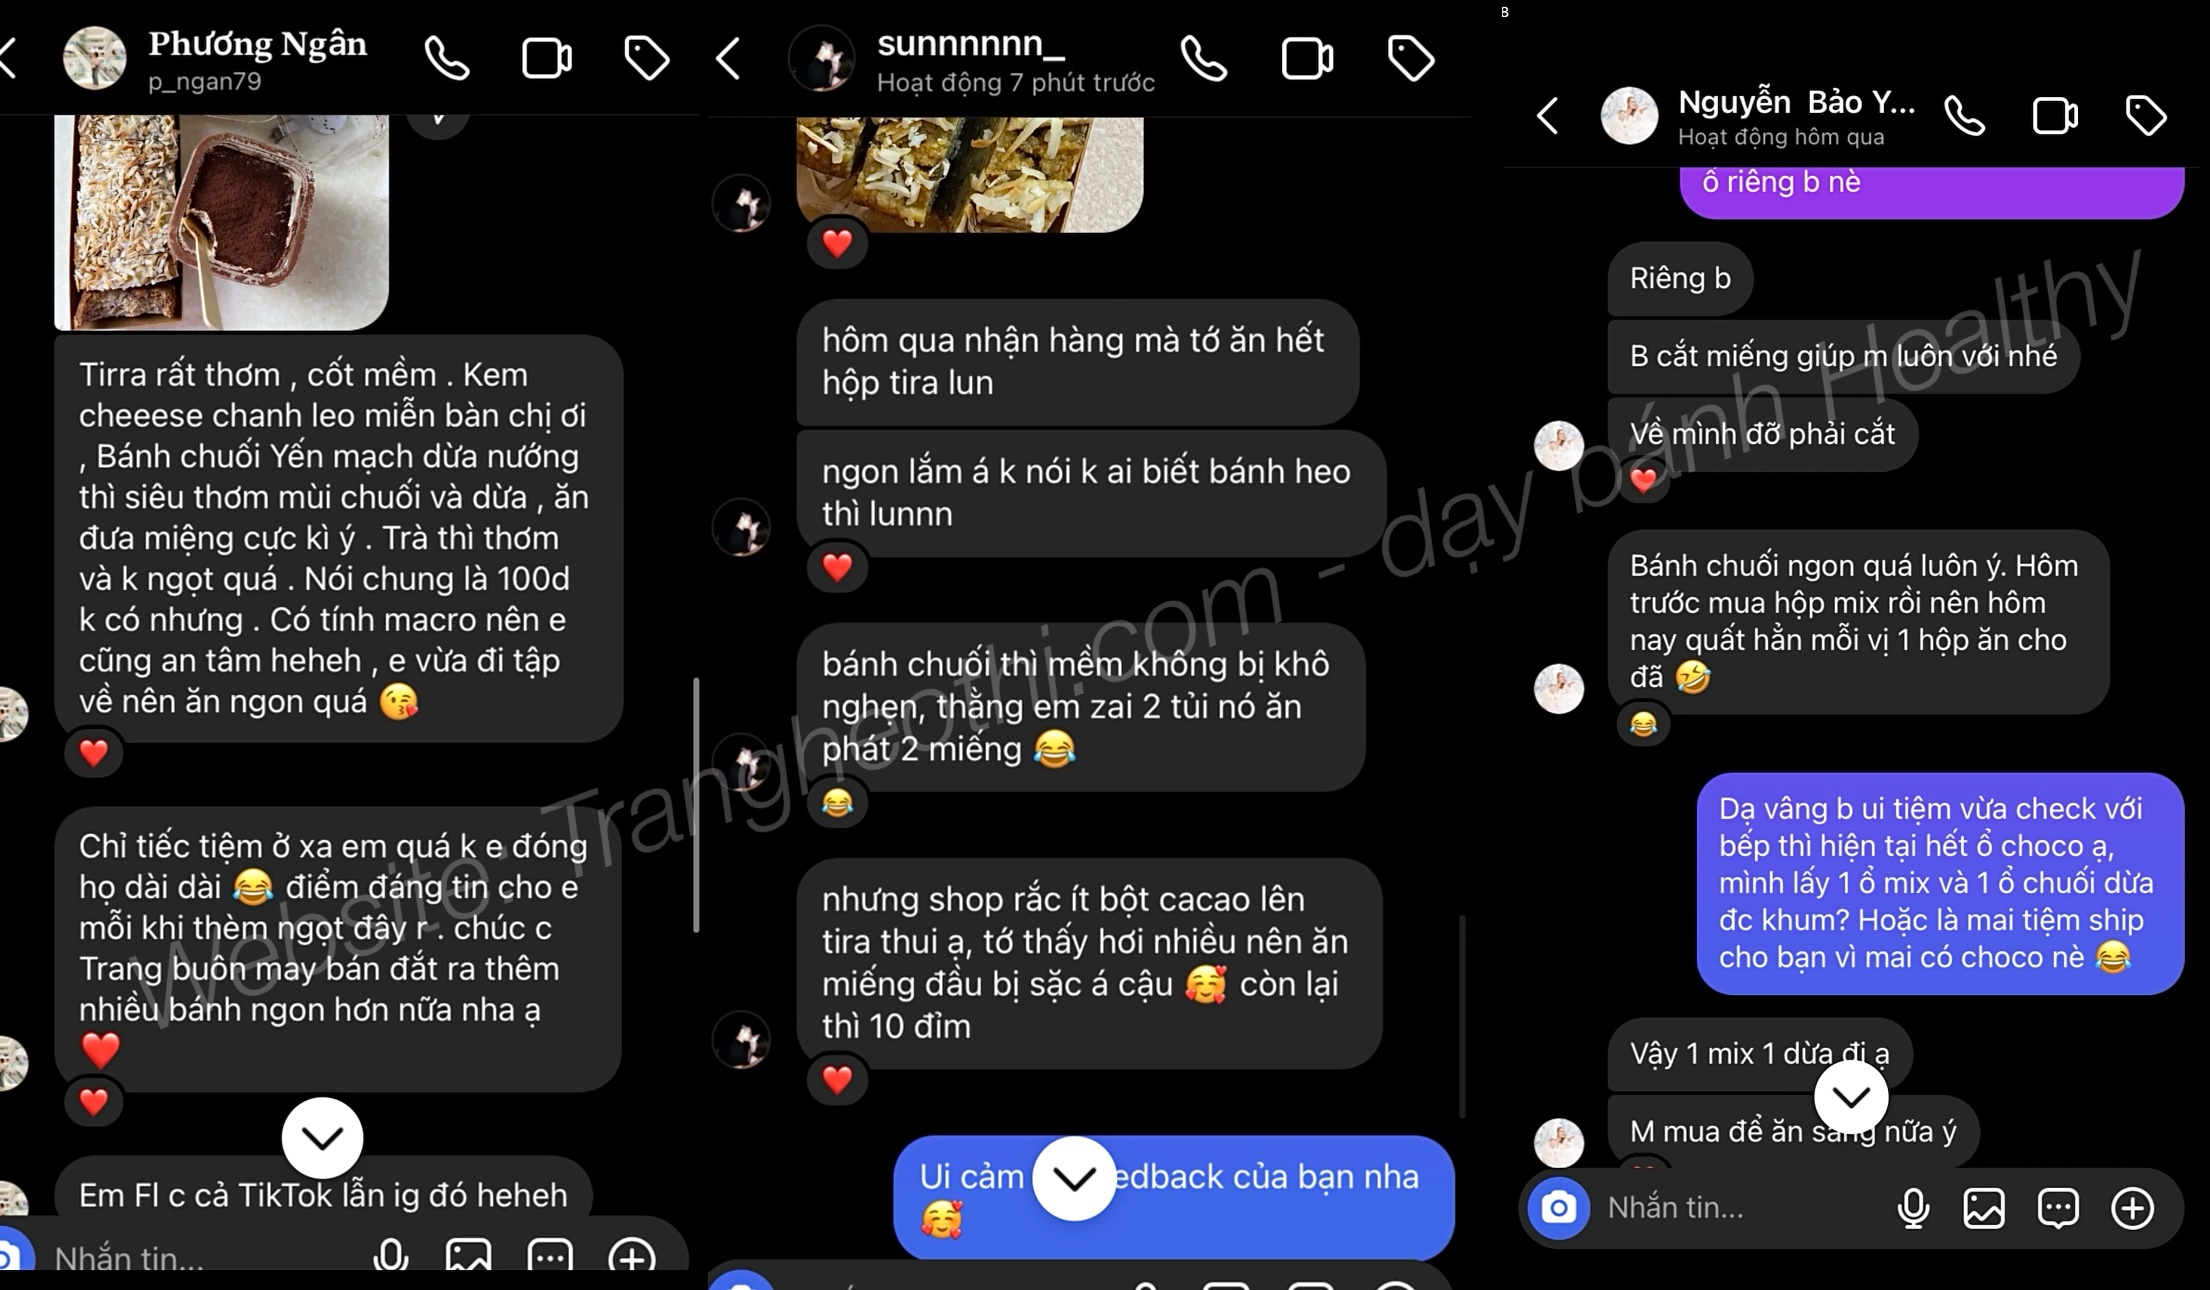2210x1290 pixels.
Task: Start voice call with Phương Ngân
Action: pyautogui.click(x=446, y=58)
